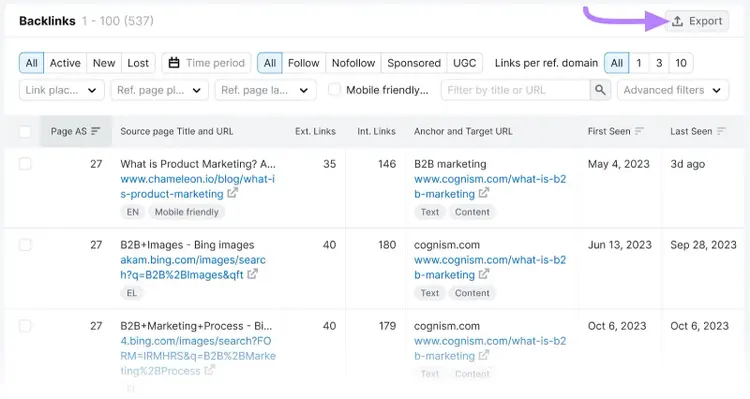Screen dimensions: 750x399
Task: Click the Text tag in first row
Action: (x=430, y=212)
